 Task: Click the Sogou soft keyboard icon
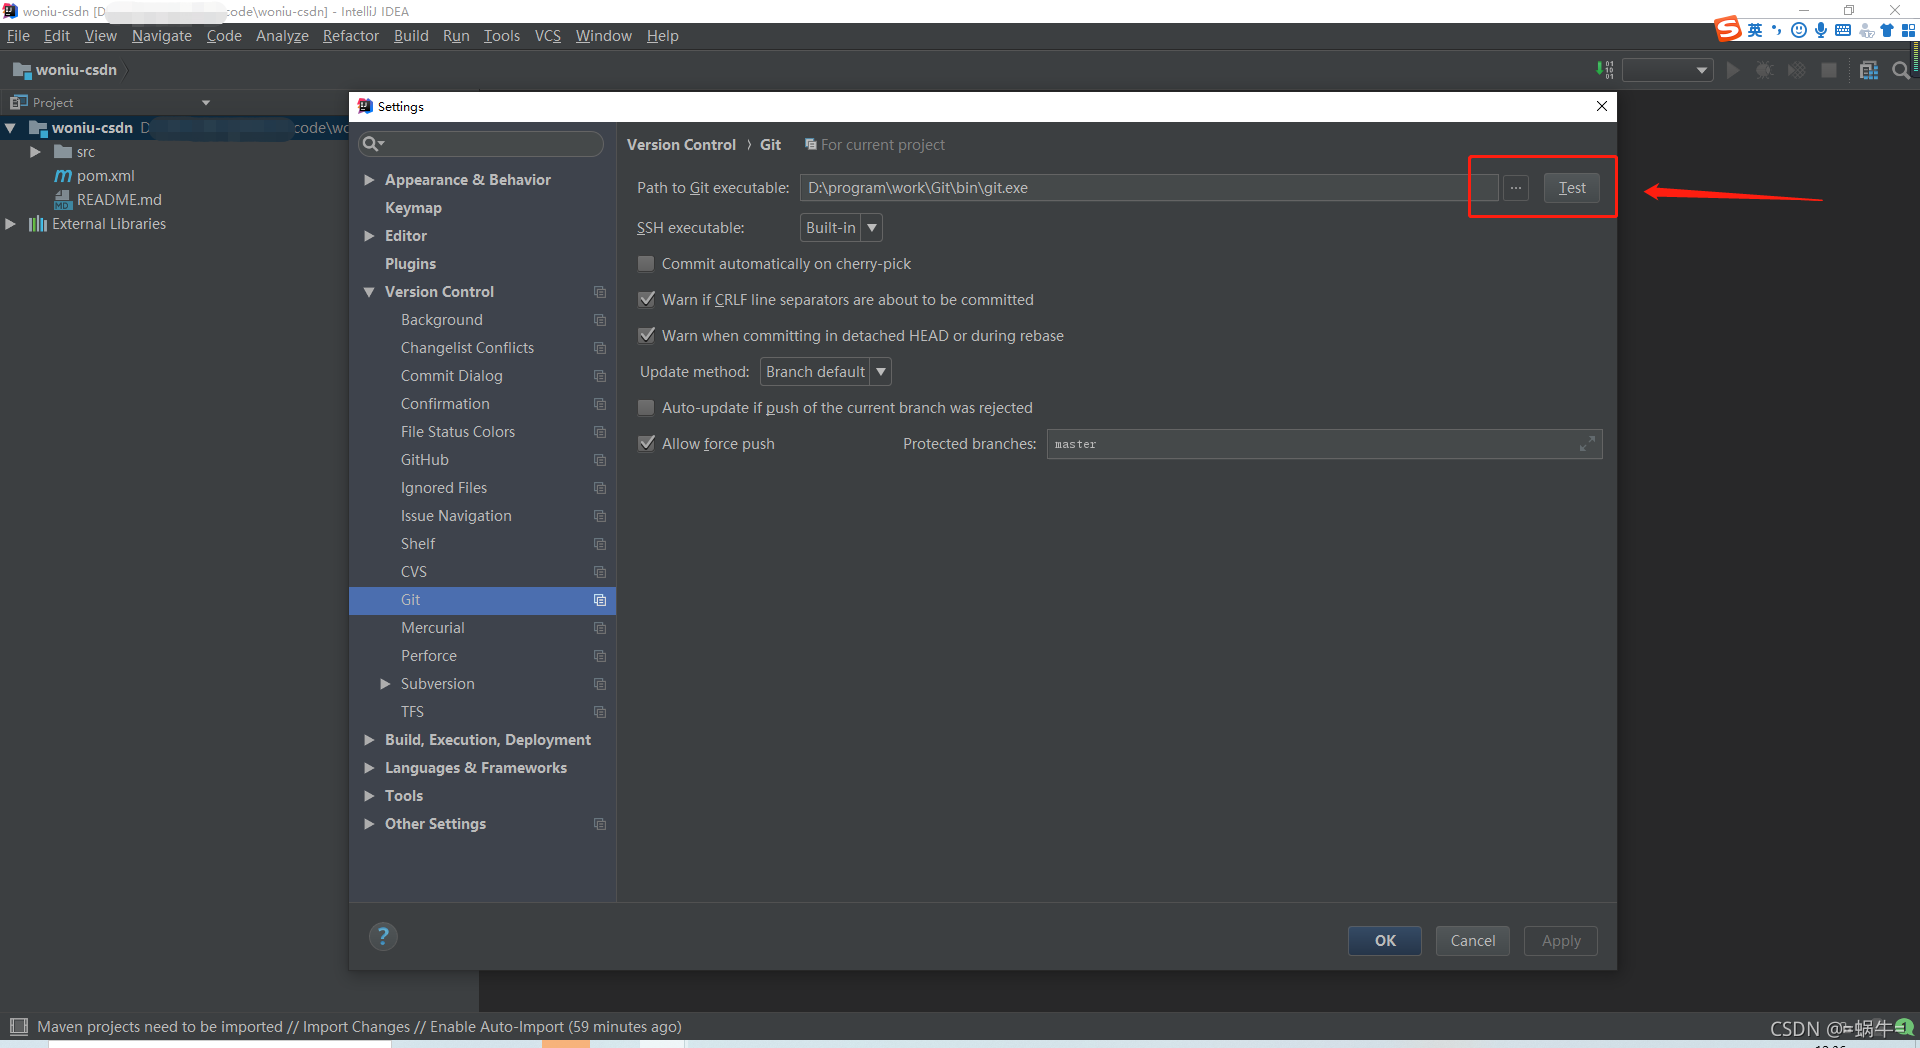pos(1843,30)
